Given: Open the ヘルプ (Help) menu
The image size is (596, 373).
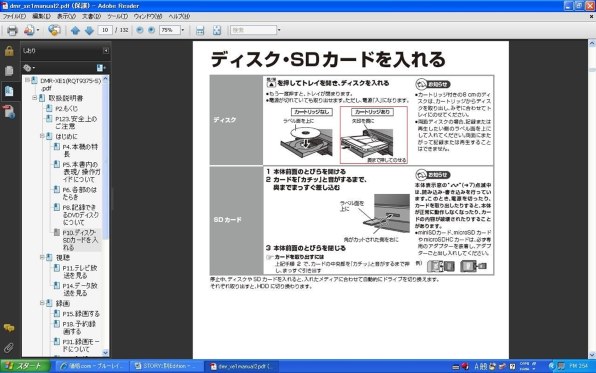Looking at the screenshot, I should [179, 16].
